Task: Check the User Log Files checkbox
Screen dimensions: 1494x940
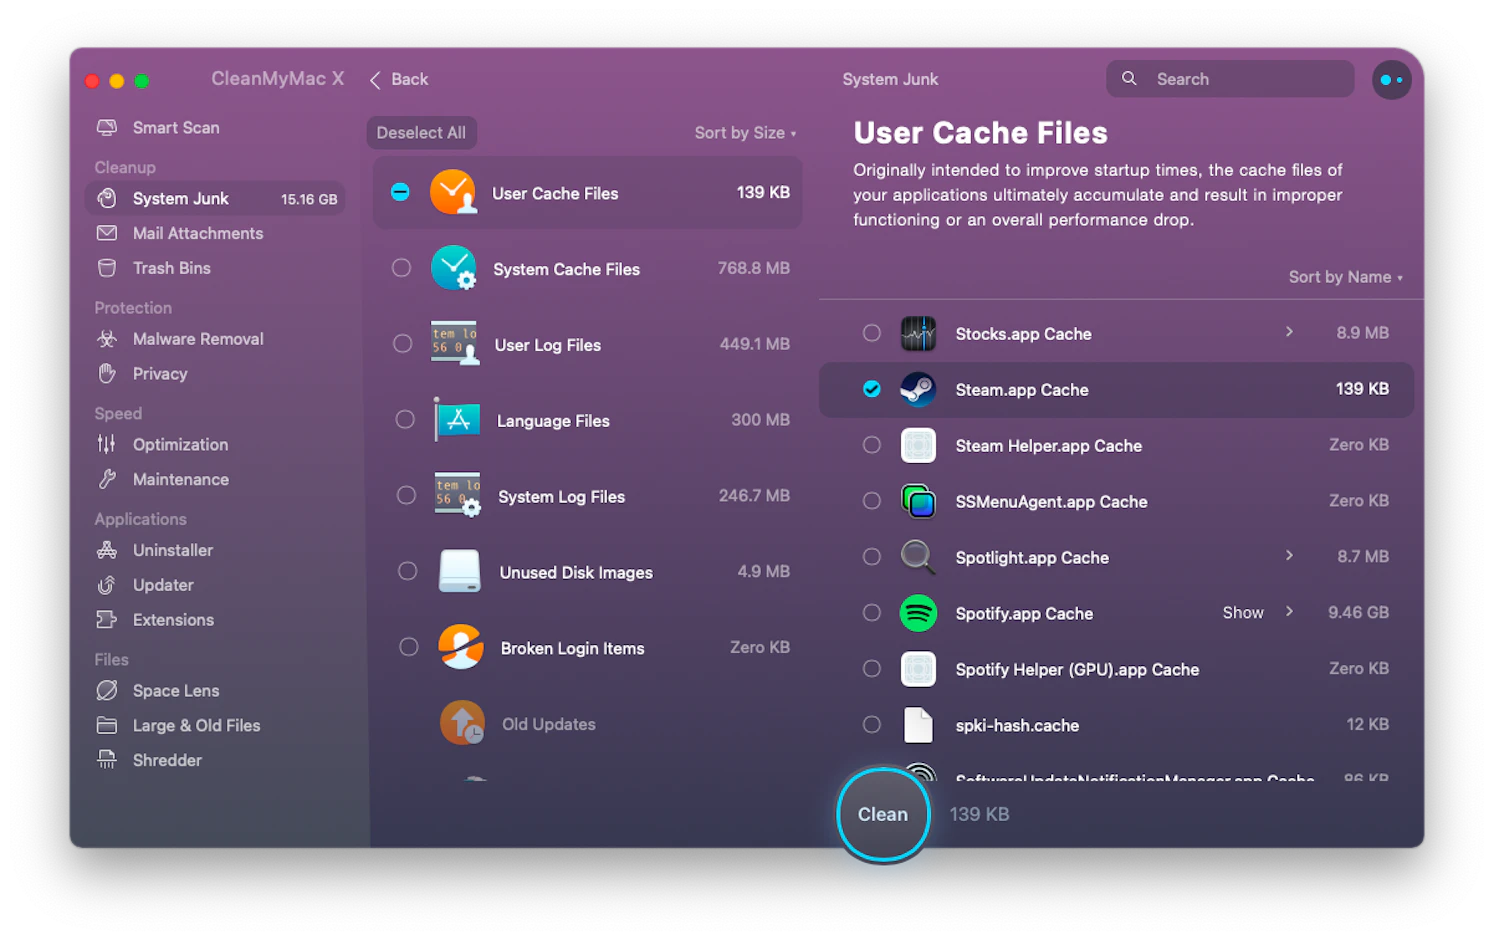Action: [x=402, y=344]
